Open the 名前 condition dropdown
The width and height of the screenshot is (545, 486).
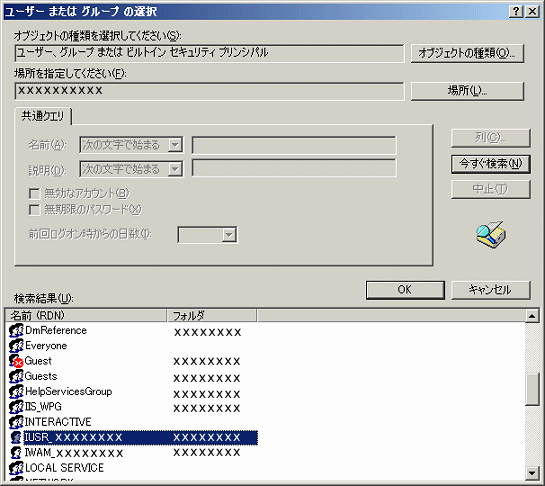pos(175,145)
